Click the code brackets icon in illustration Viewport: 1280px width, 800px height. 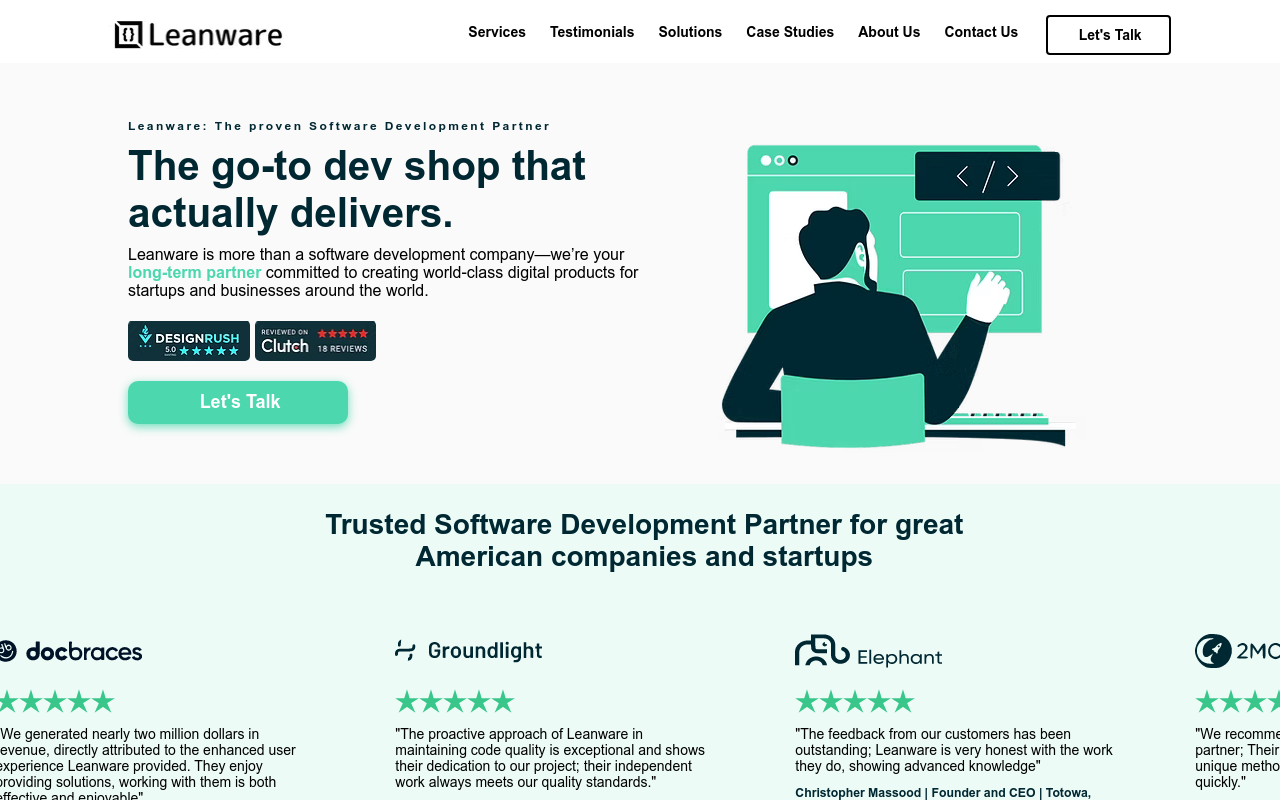[x=987, y=176]
